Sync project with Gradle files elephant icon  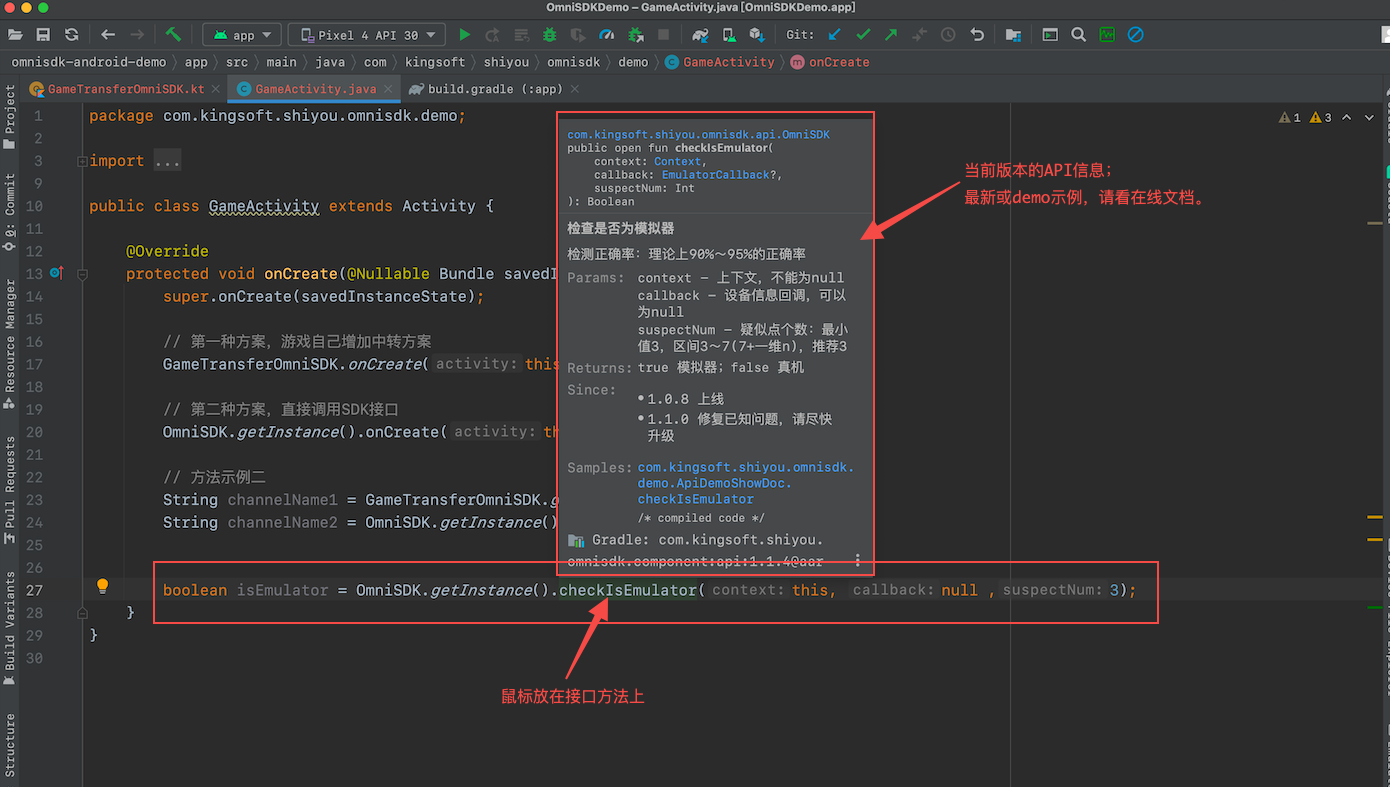pyautogui.click(x=700, y=34)
